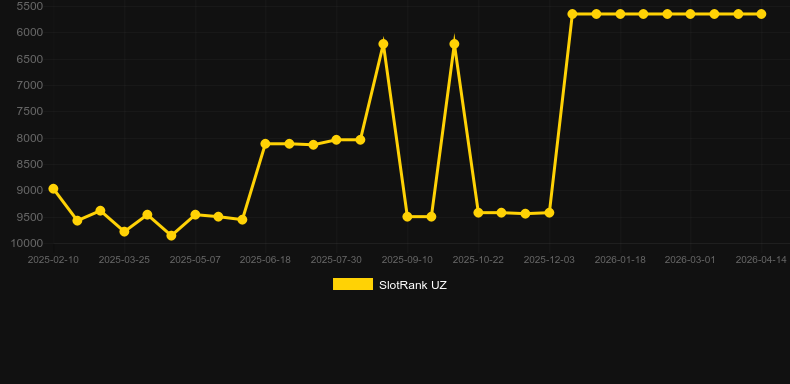Toggle the SlotRank UZ legend entry
The height and width of the screenshot is (384, 790).
tap(389, 285)
